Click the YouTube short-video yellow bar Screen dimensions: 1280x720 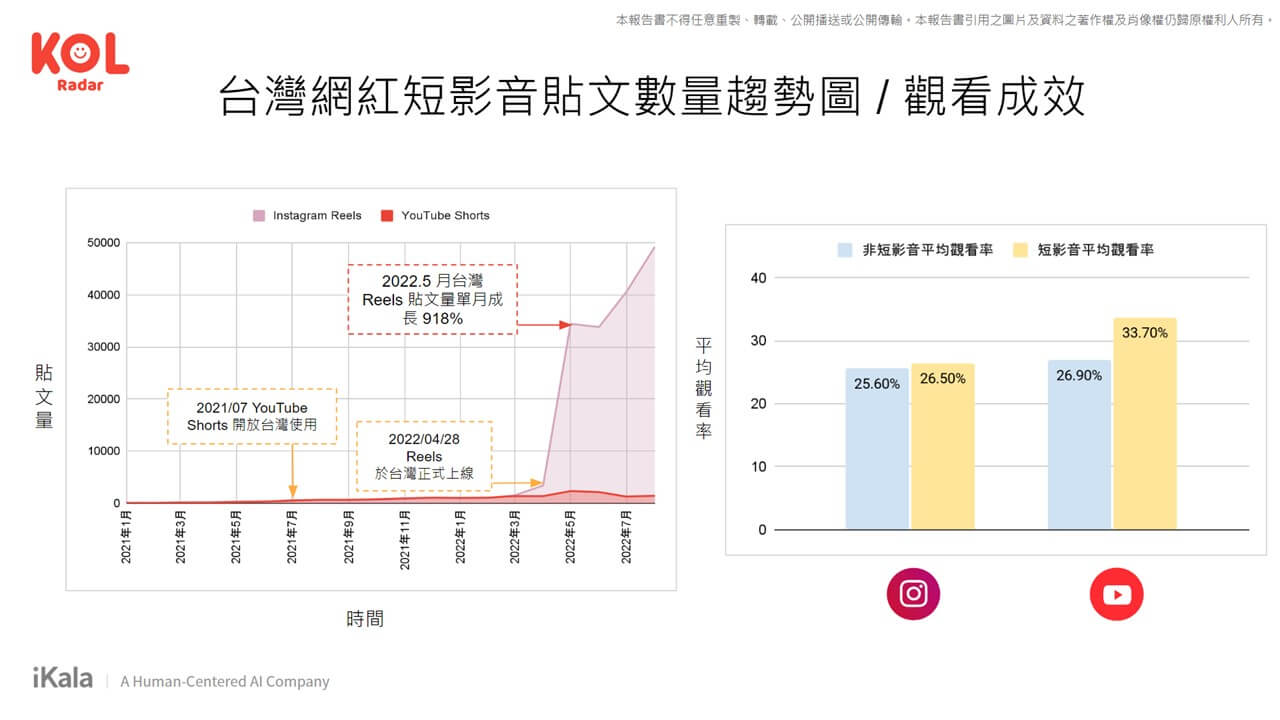click(1145, 423)
